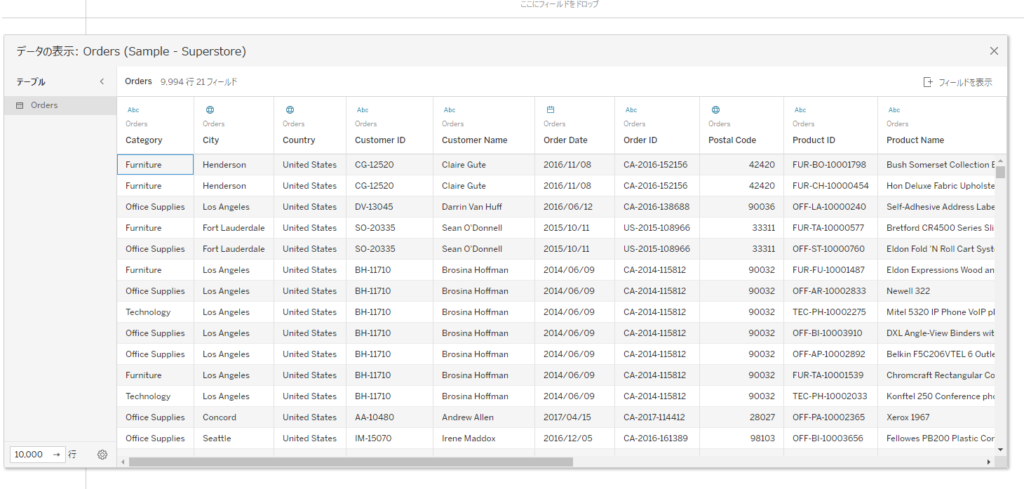Image resolution: width=1024 pixels, height=489 pixels.
Task: Click the TEC-PH-10002275 product ID cell
Action: 831,312
